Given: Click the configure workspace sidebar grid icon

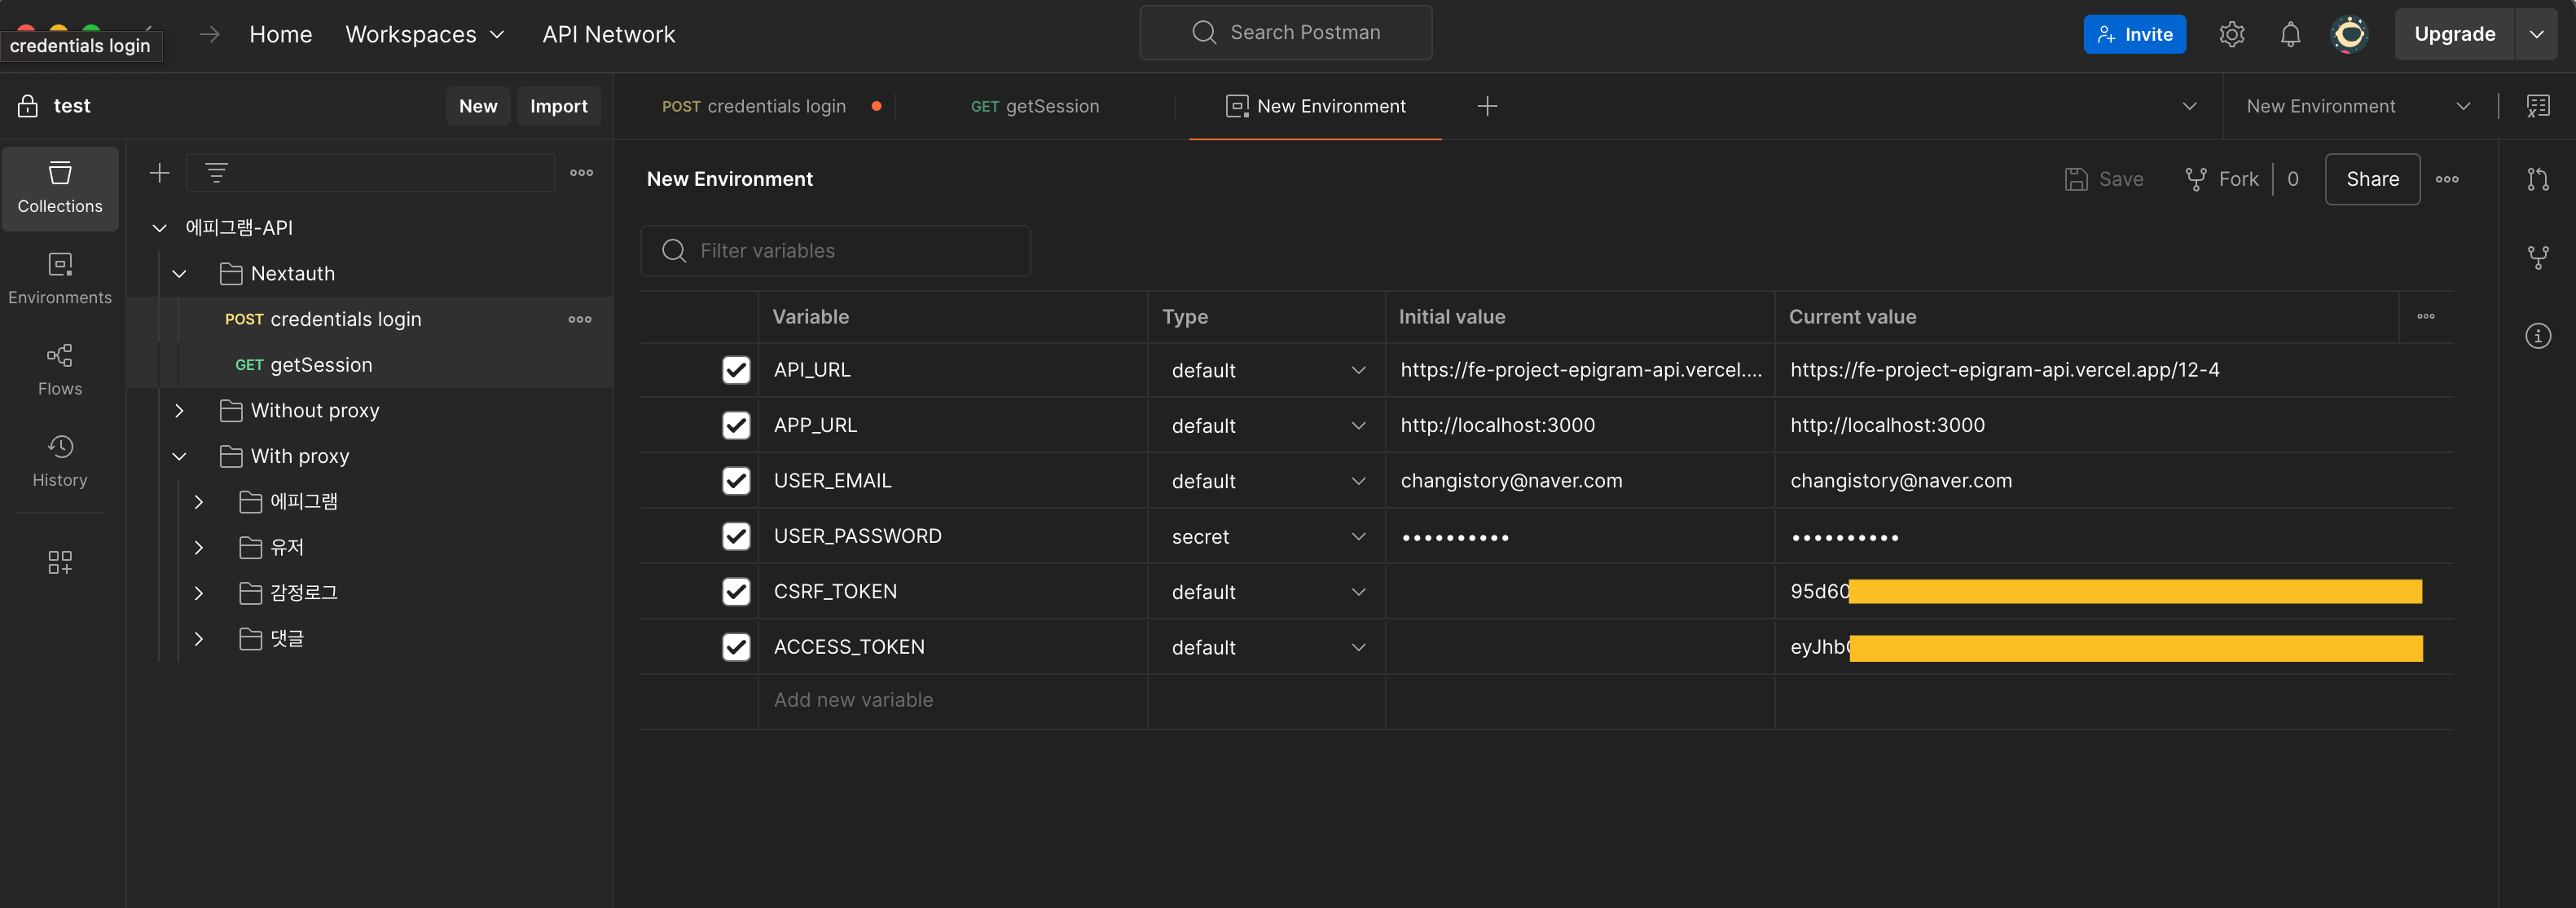Looking at the screenshot, I should [x=60, y=562].
